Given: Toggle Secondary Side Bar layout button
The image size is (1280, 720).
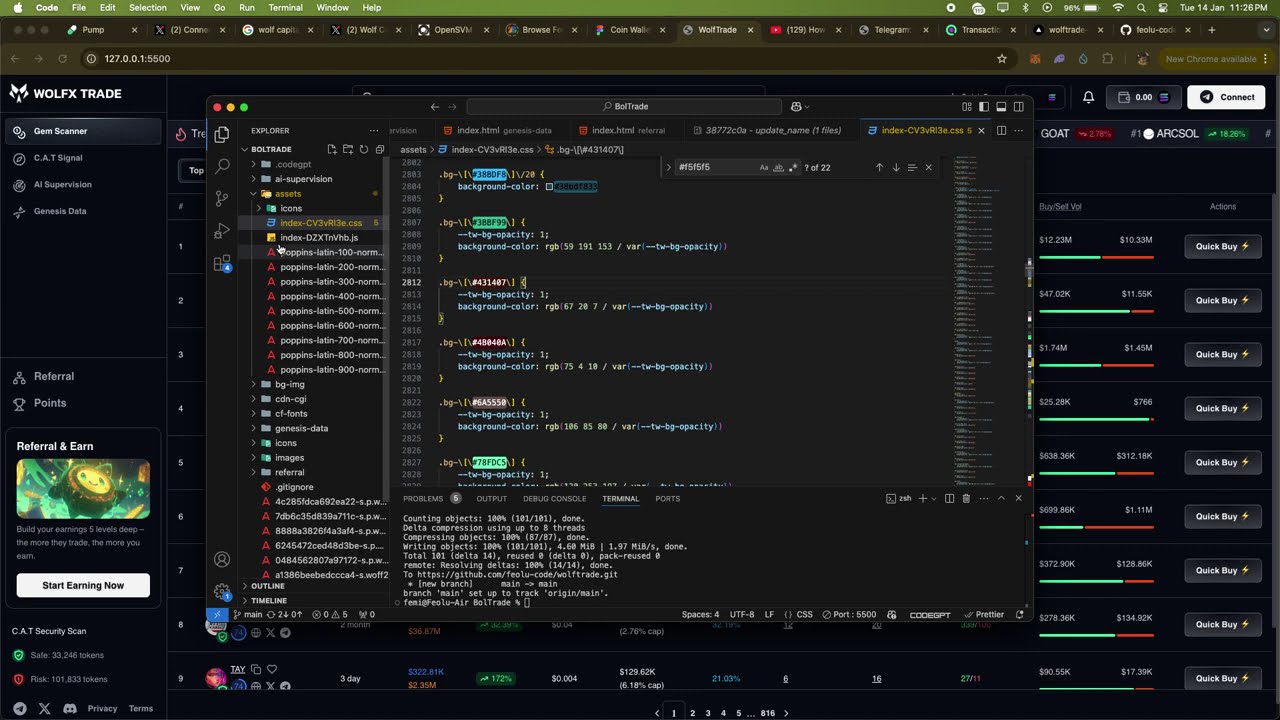Looking at the screenshot, I should tap(1018, 106).
